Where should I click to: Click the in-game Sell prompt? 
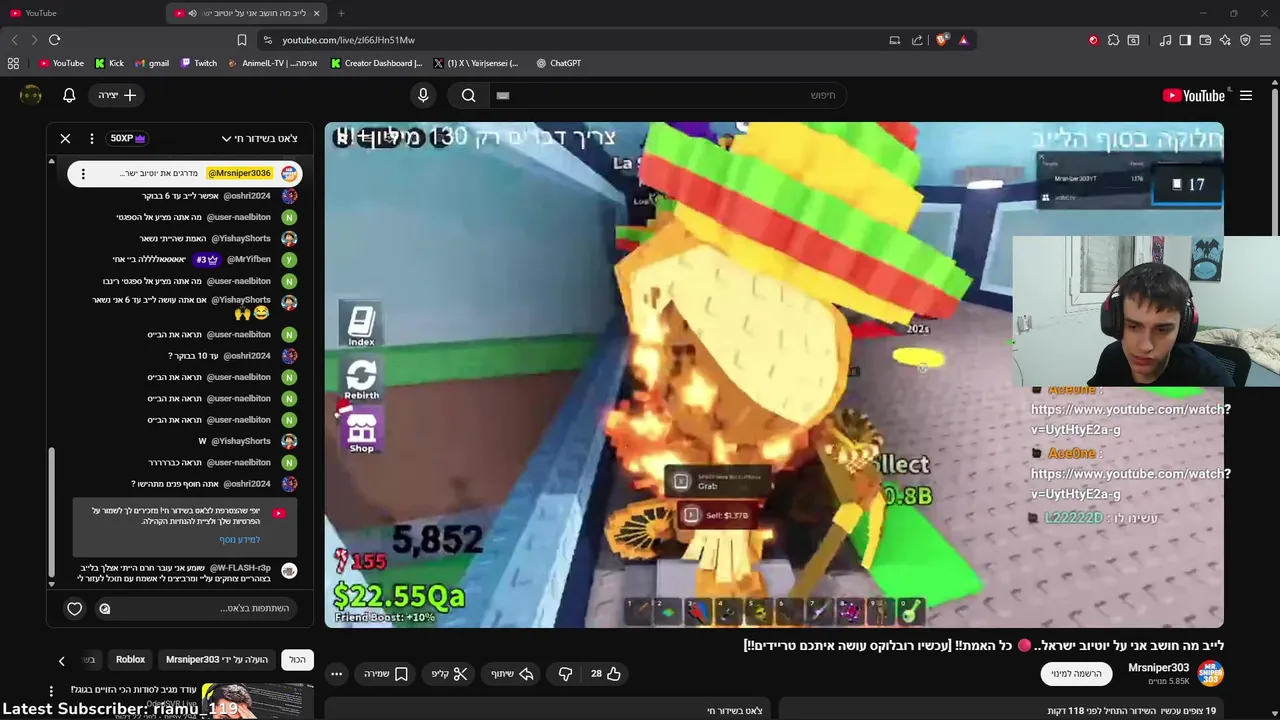(720, 515)
